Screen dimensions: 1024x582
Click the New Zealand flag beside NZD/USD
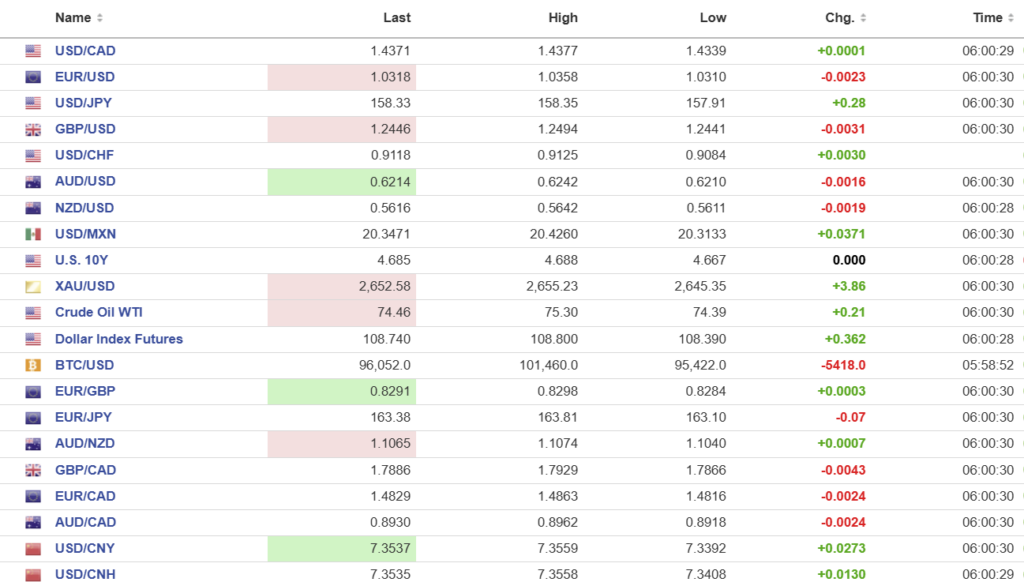[x=33, y=208]
